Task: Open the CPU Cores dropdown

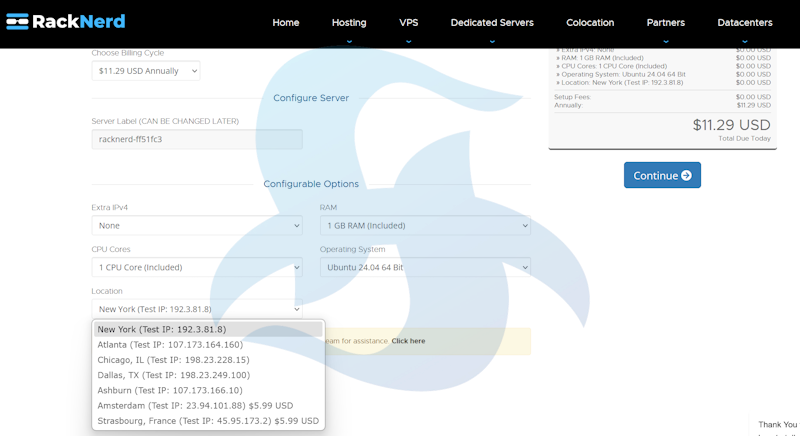Action: tap(196, 268)
